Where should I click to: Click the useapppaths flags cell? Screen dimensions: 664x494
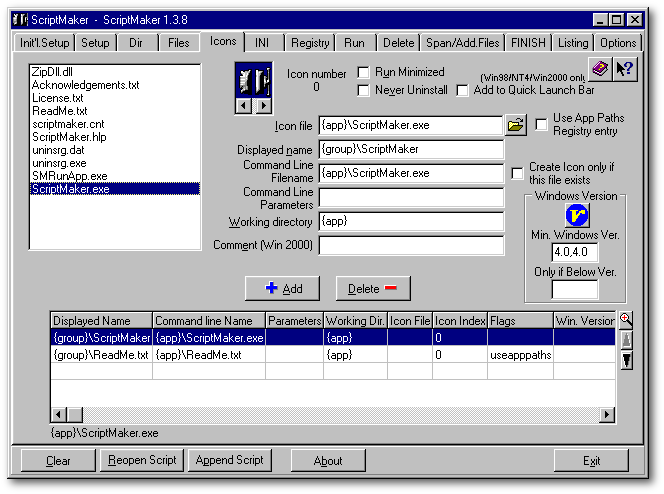520,355
